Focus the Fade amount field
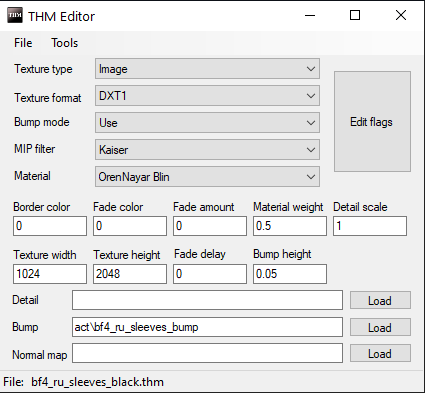The width and height of the screenshot is (425, 393). (210, 226)
